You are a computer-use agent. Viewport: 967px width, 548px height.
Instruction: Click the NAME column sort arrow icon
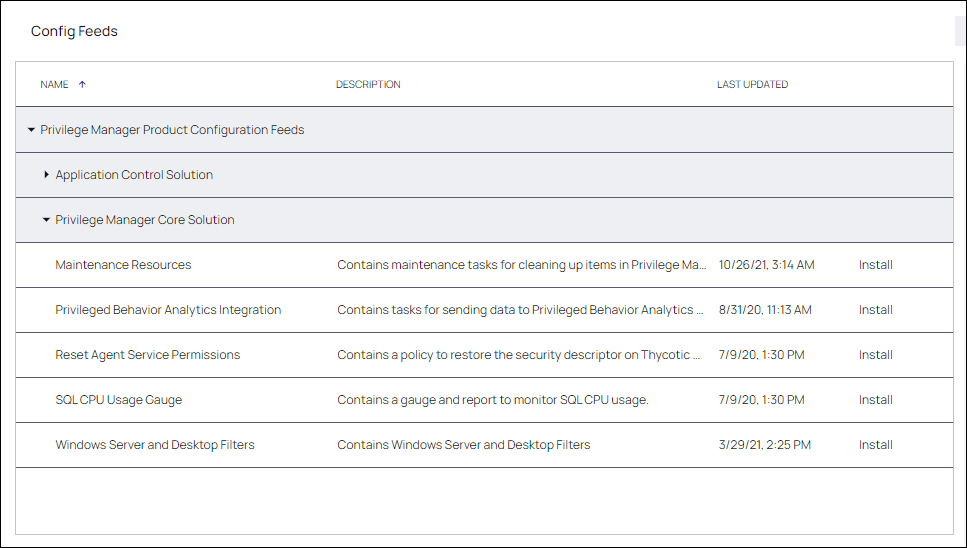pos(82,84)
